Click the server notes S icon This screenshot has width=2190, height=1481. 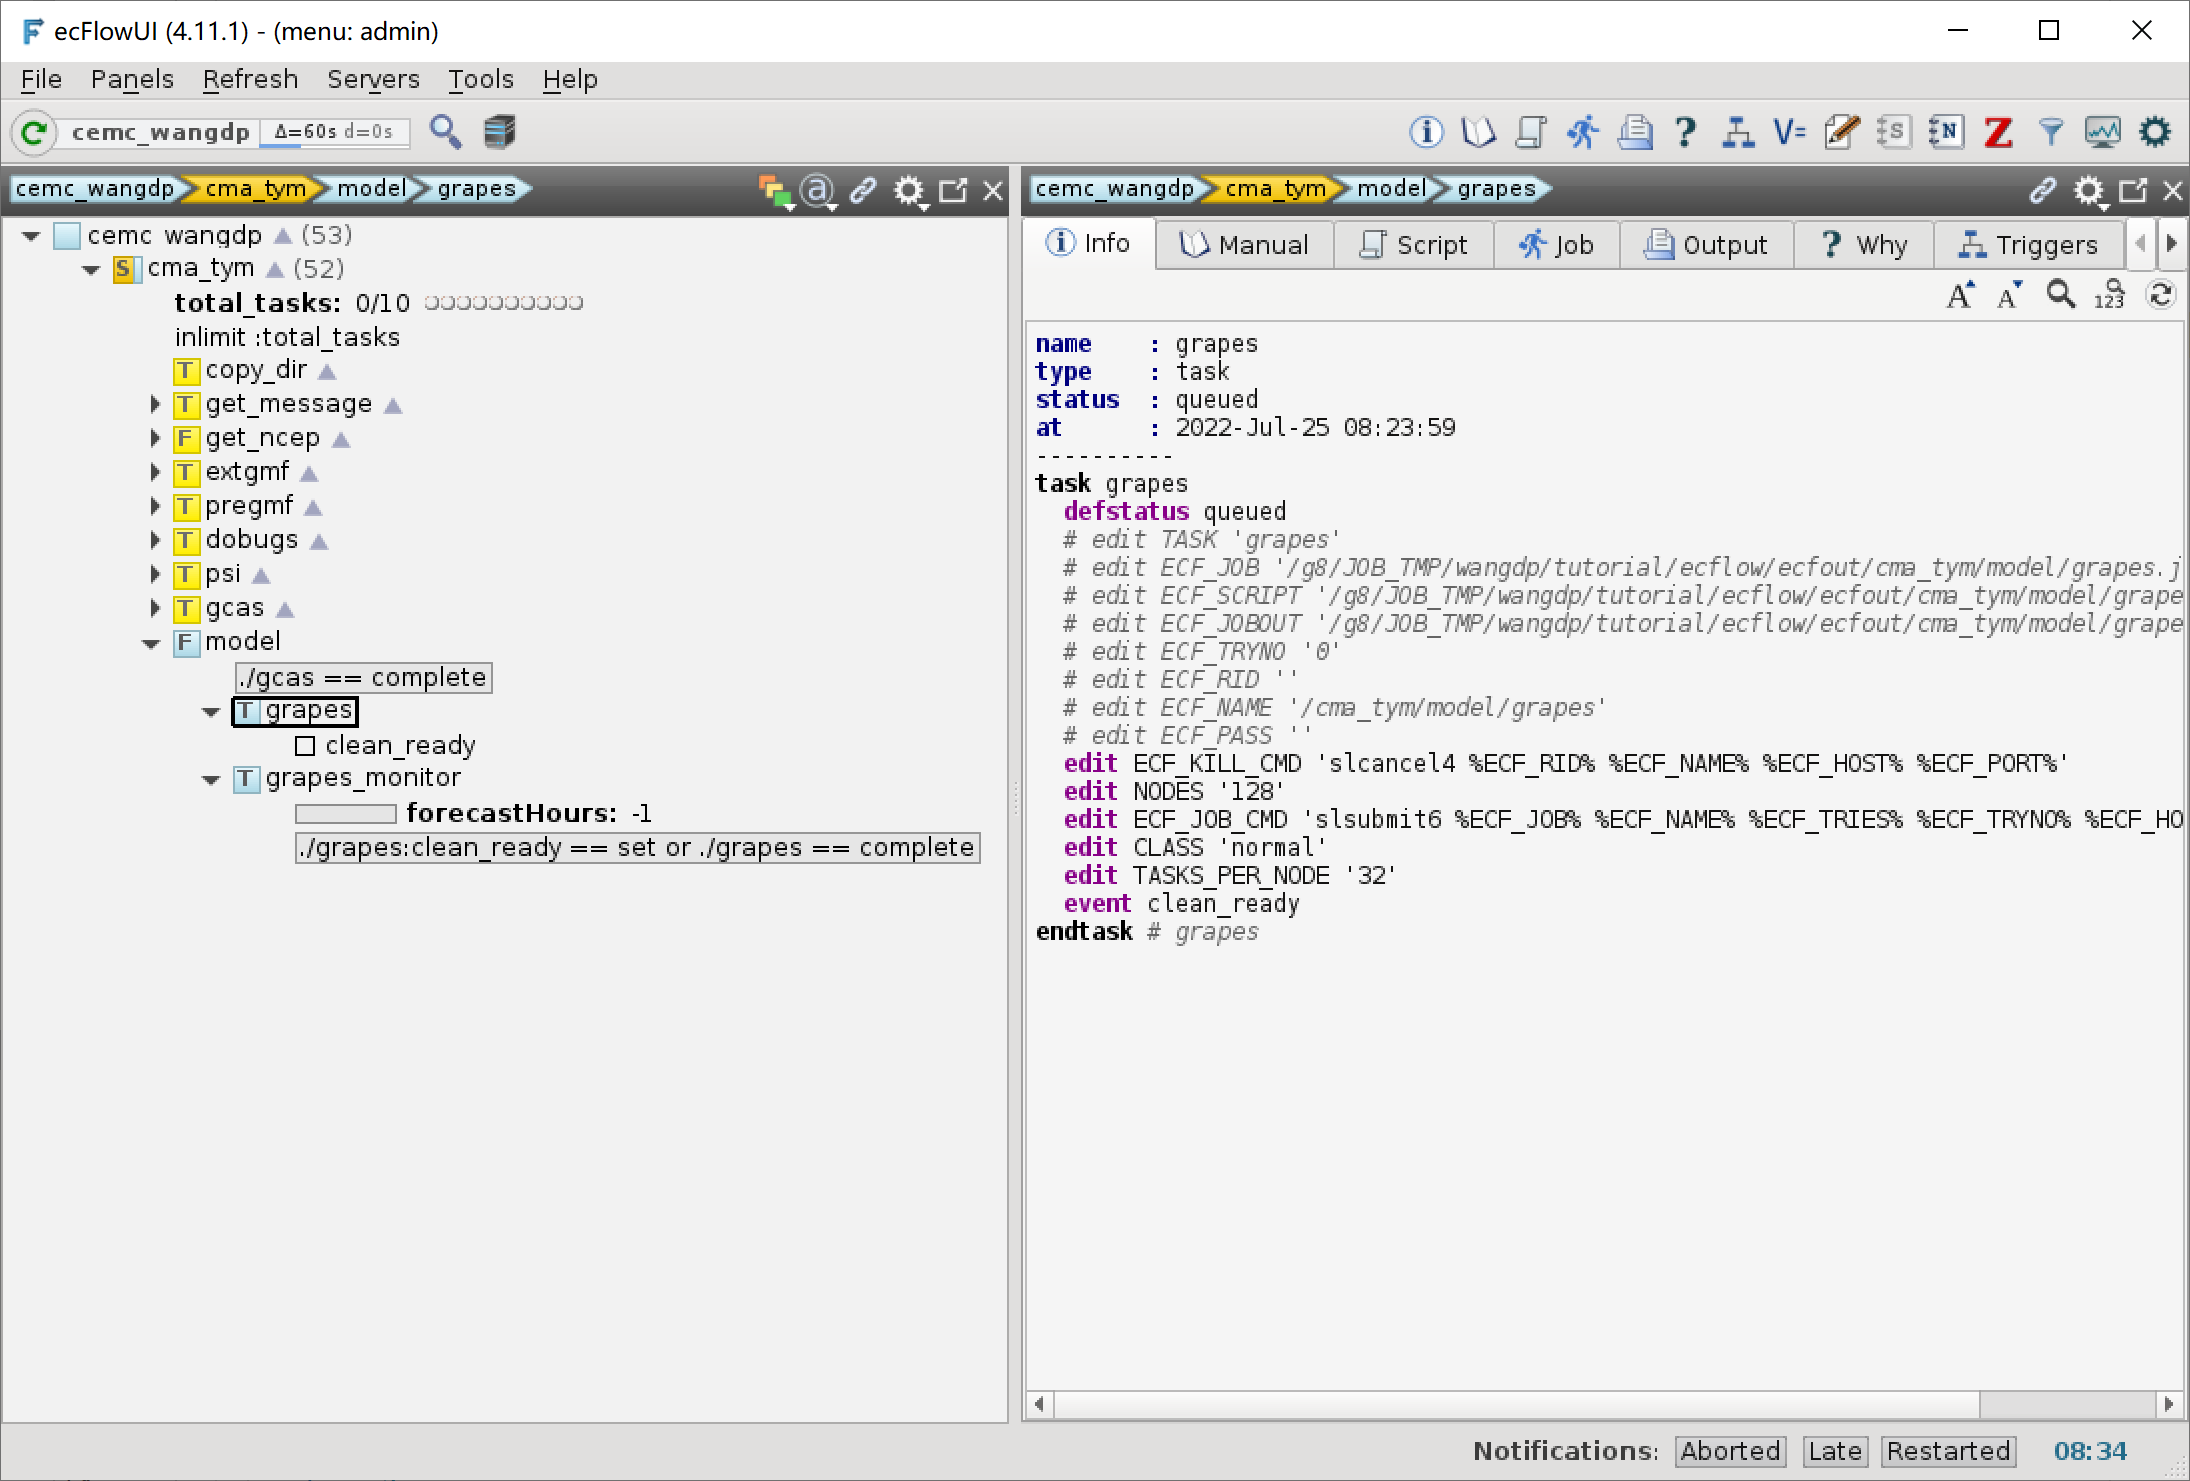pos(1894,132)
